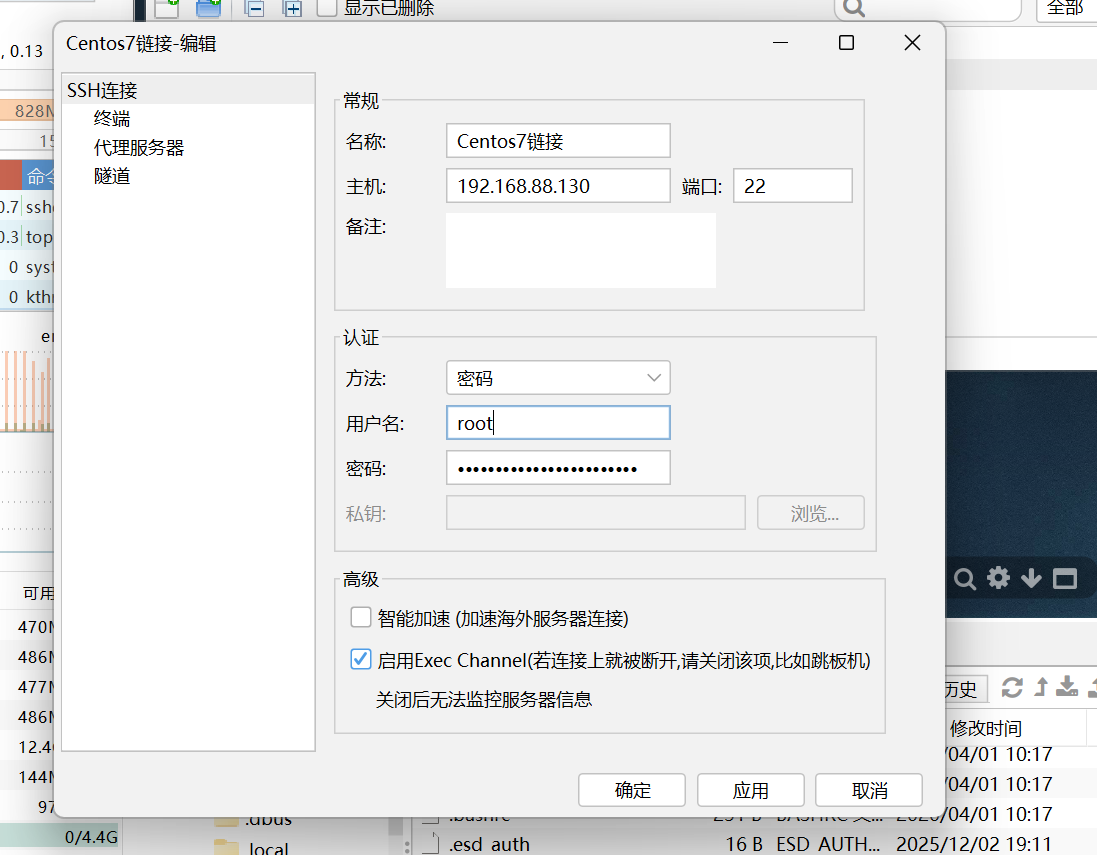Click the 应用 button

pos(751,790)
